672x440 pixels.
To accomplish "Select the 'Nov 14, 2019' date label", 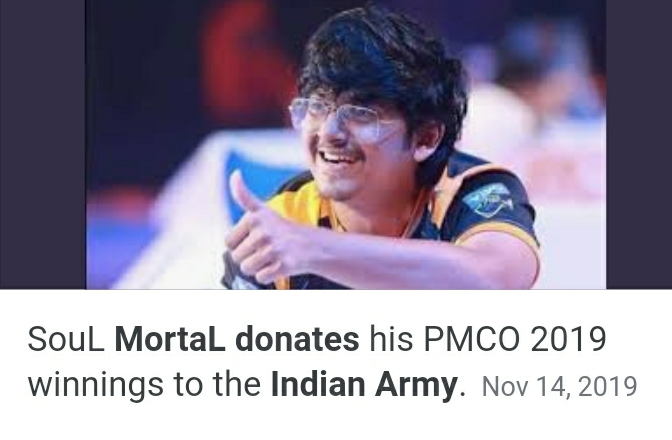I will click(559, 386).
